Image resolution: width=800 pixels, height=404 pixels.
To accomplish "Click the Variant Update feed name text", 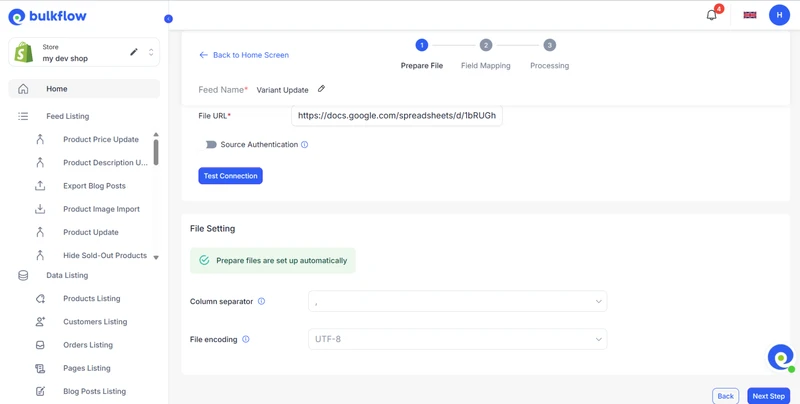I will (282, 90).
